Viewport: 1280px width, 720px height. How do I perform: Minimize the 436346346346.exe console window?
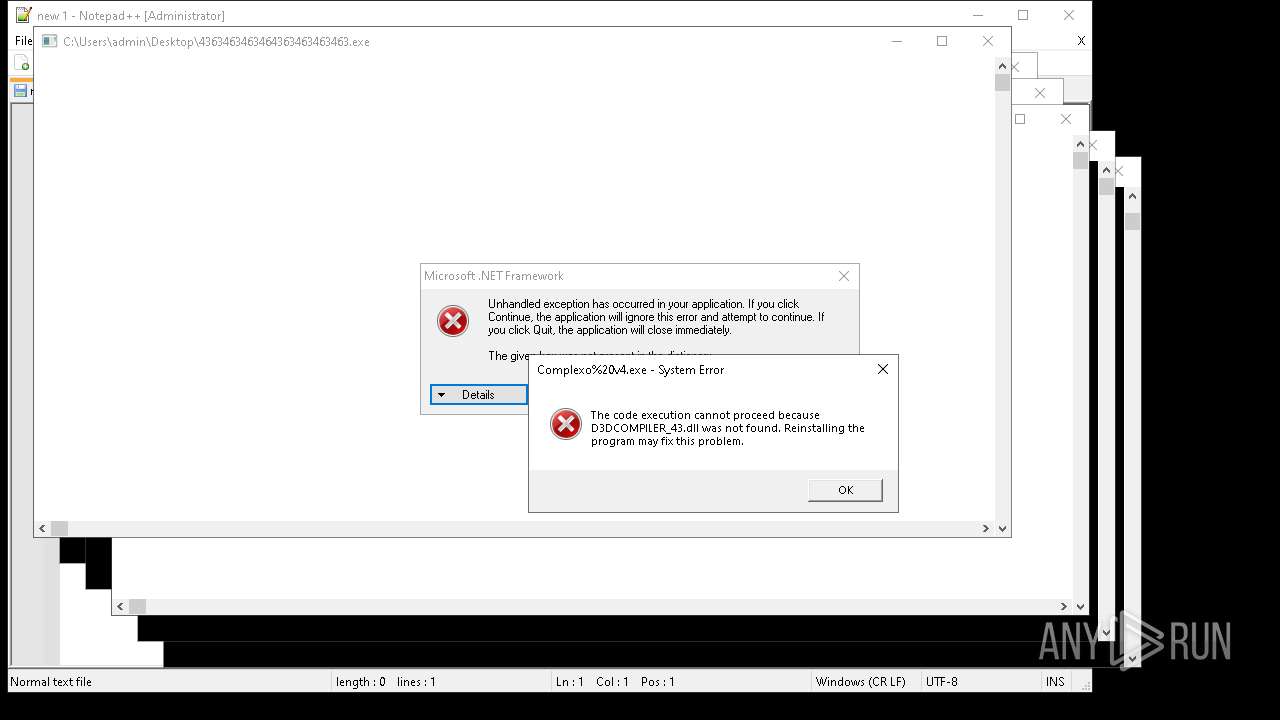click(x=896, y=41)
